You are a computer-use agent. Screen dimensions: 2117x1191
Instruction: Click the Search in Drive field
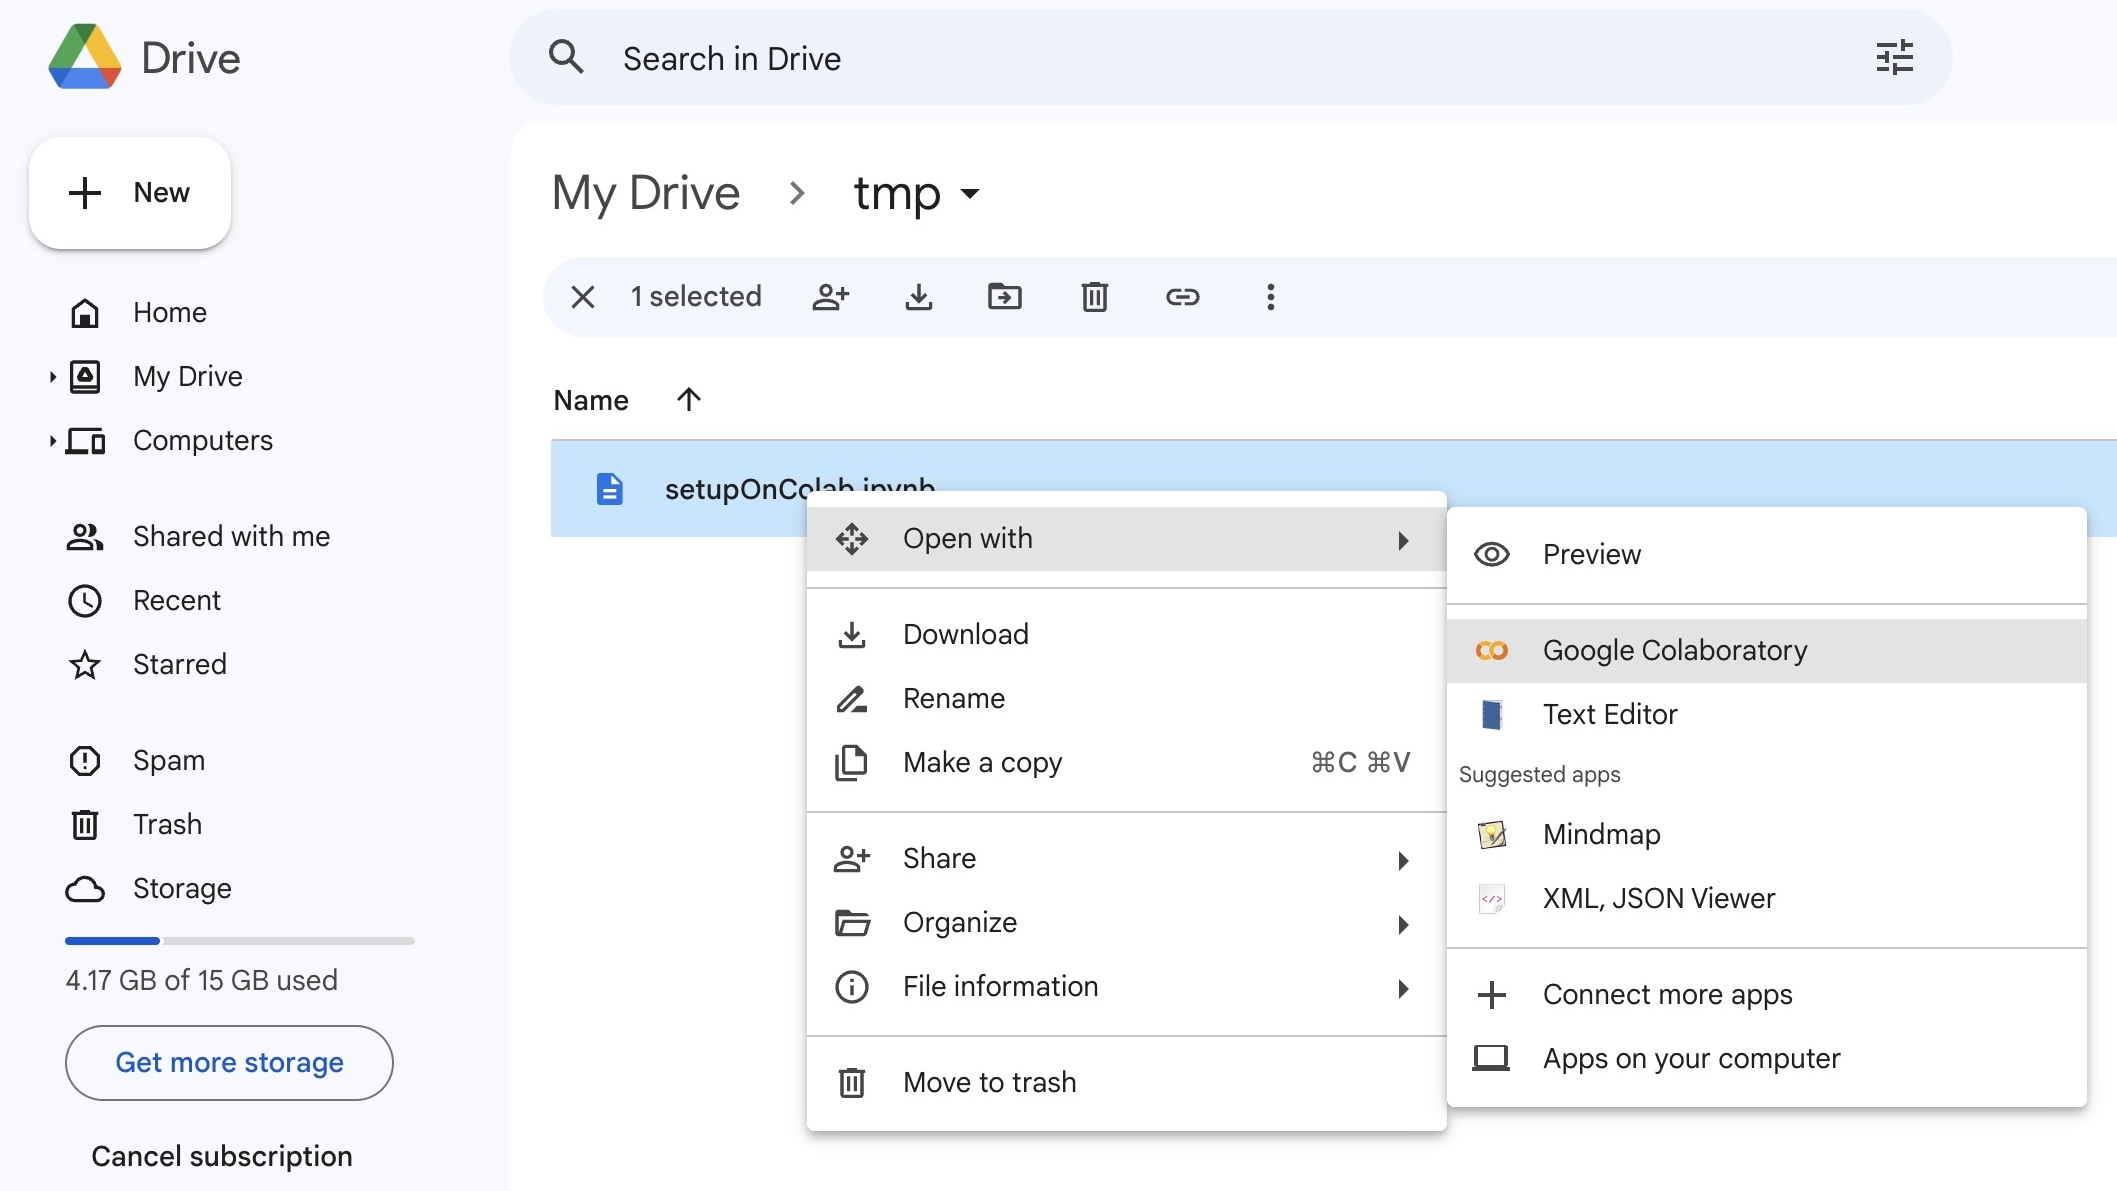tap(1200, 59)
